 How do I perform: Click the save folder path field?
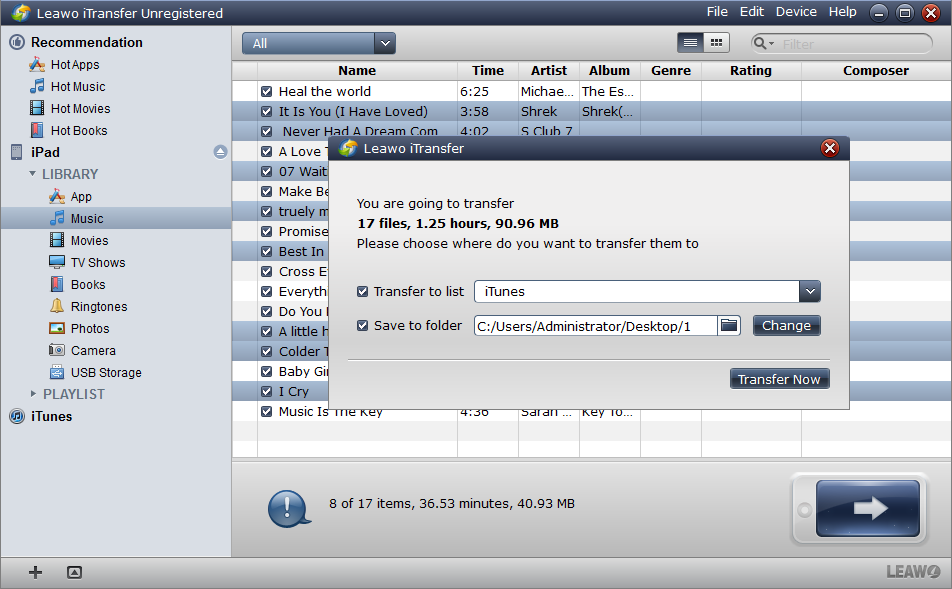596,326
